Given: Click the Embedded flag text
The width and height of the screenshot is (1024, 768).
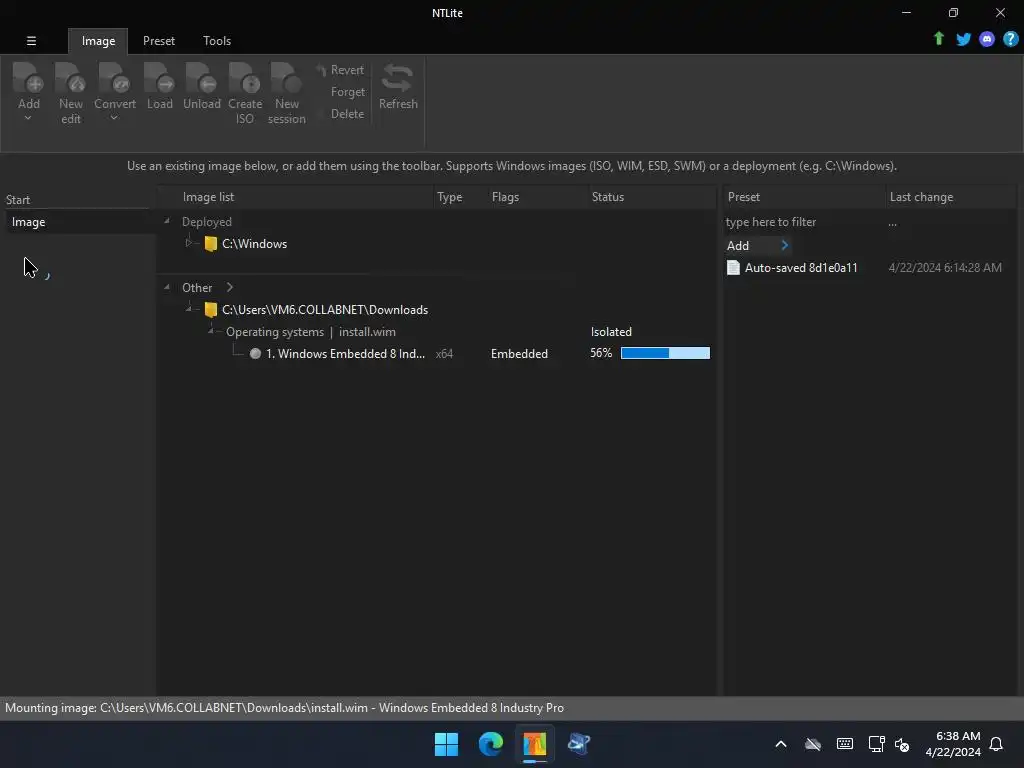Looking at the screenshot, I should click(519, 353).
